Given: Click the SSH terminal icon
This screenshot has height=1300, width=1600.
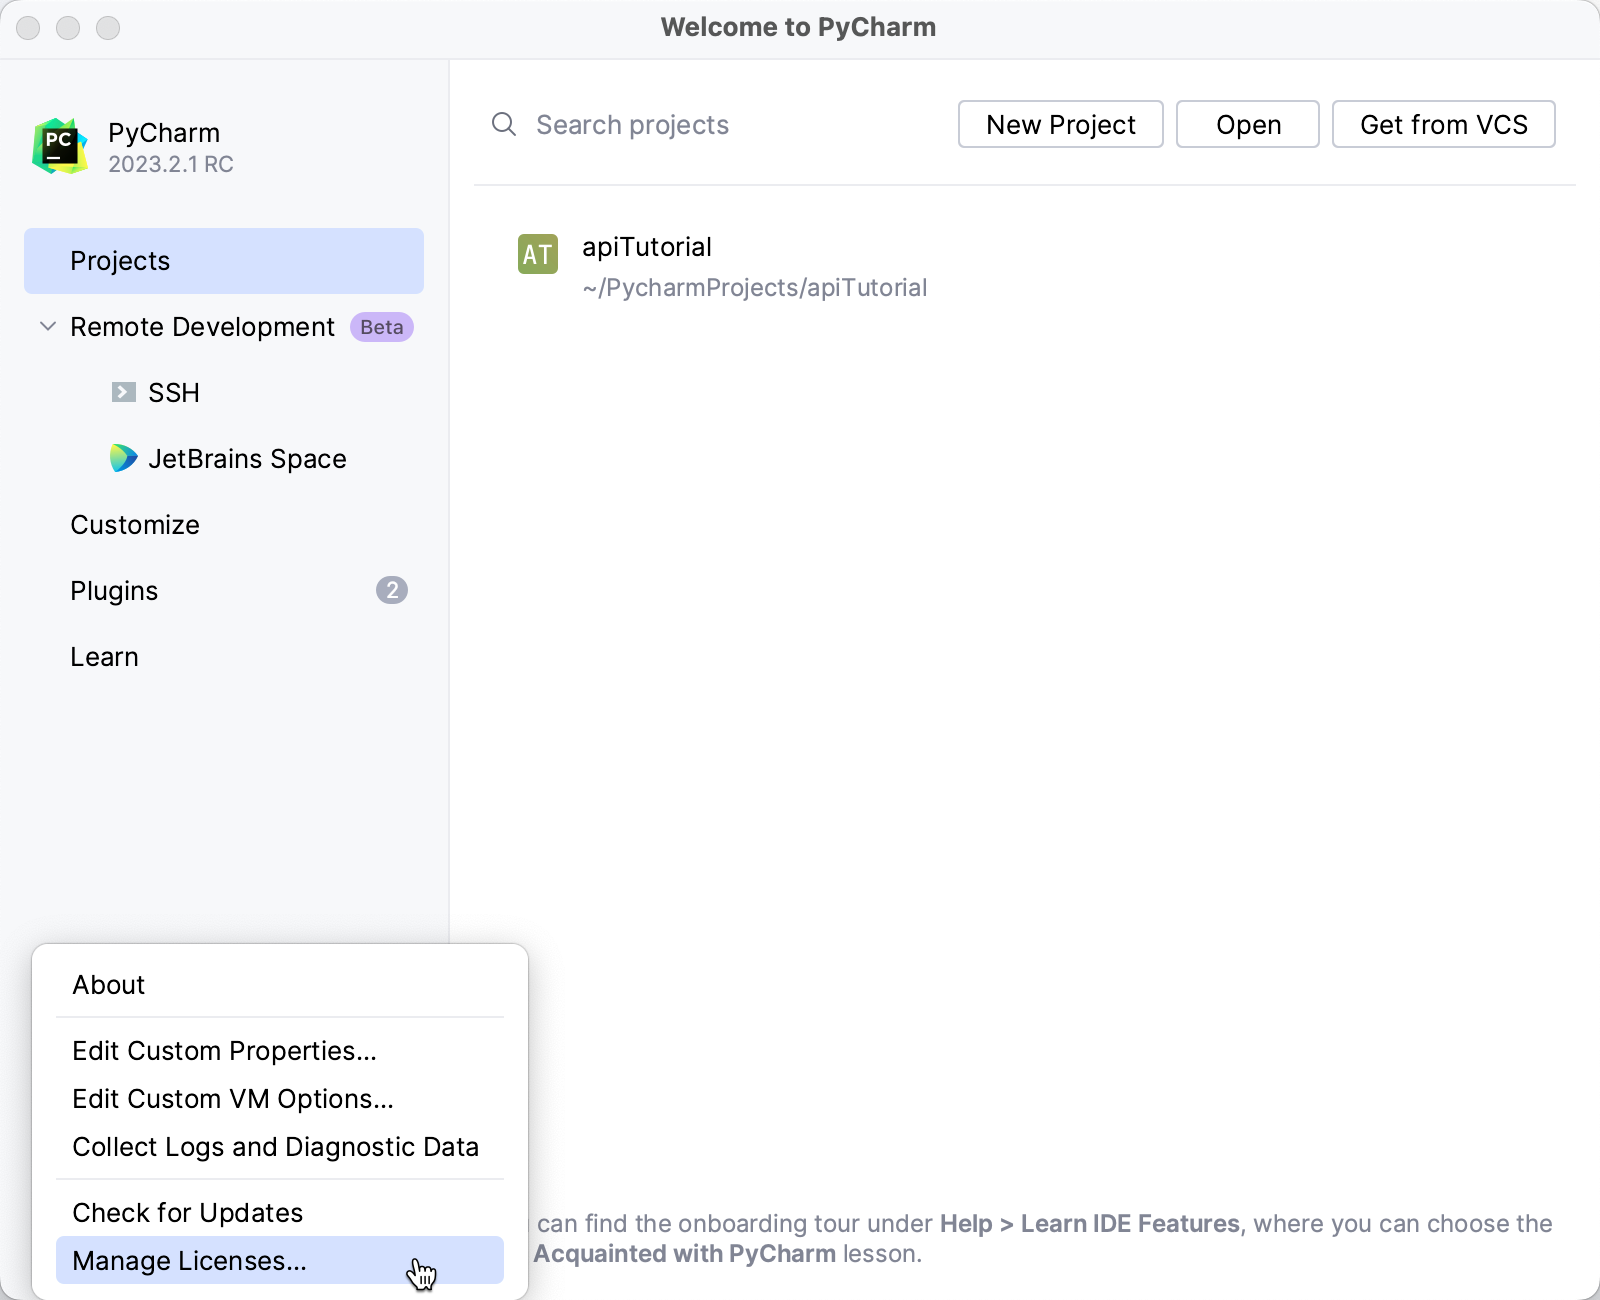Looking at the screenshot, I should [x=122, y=392].
